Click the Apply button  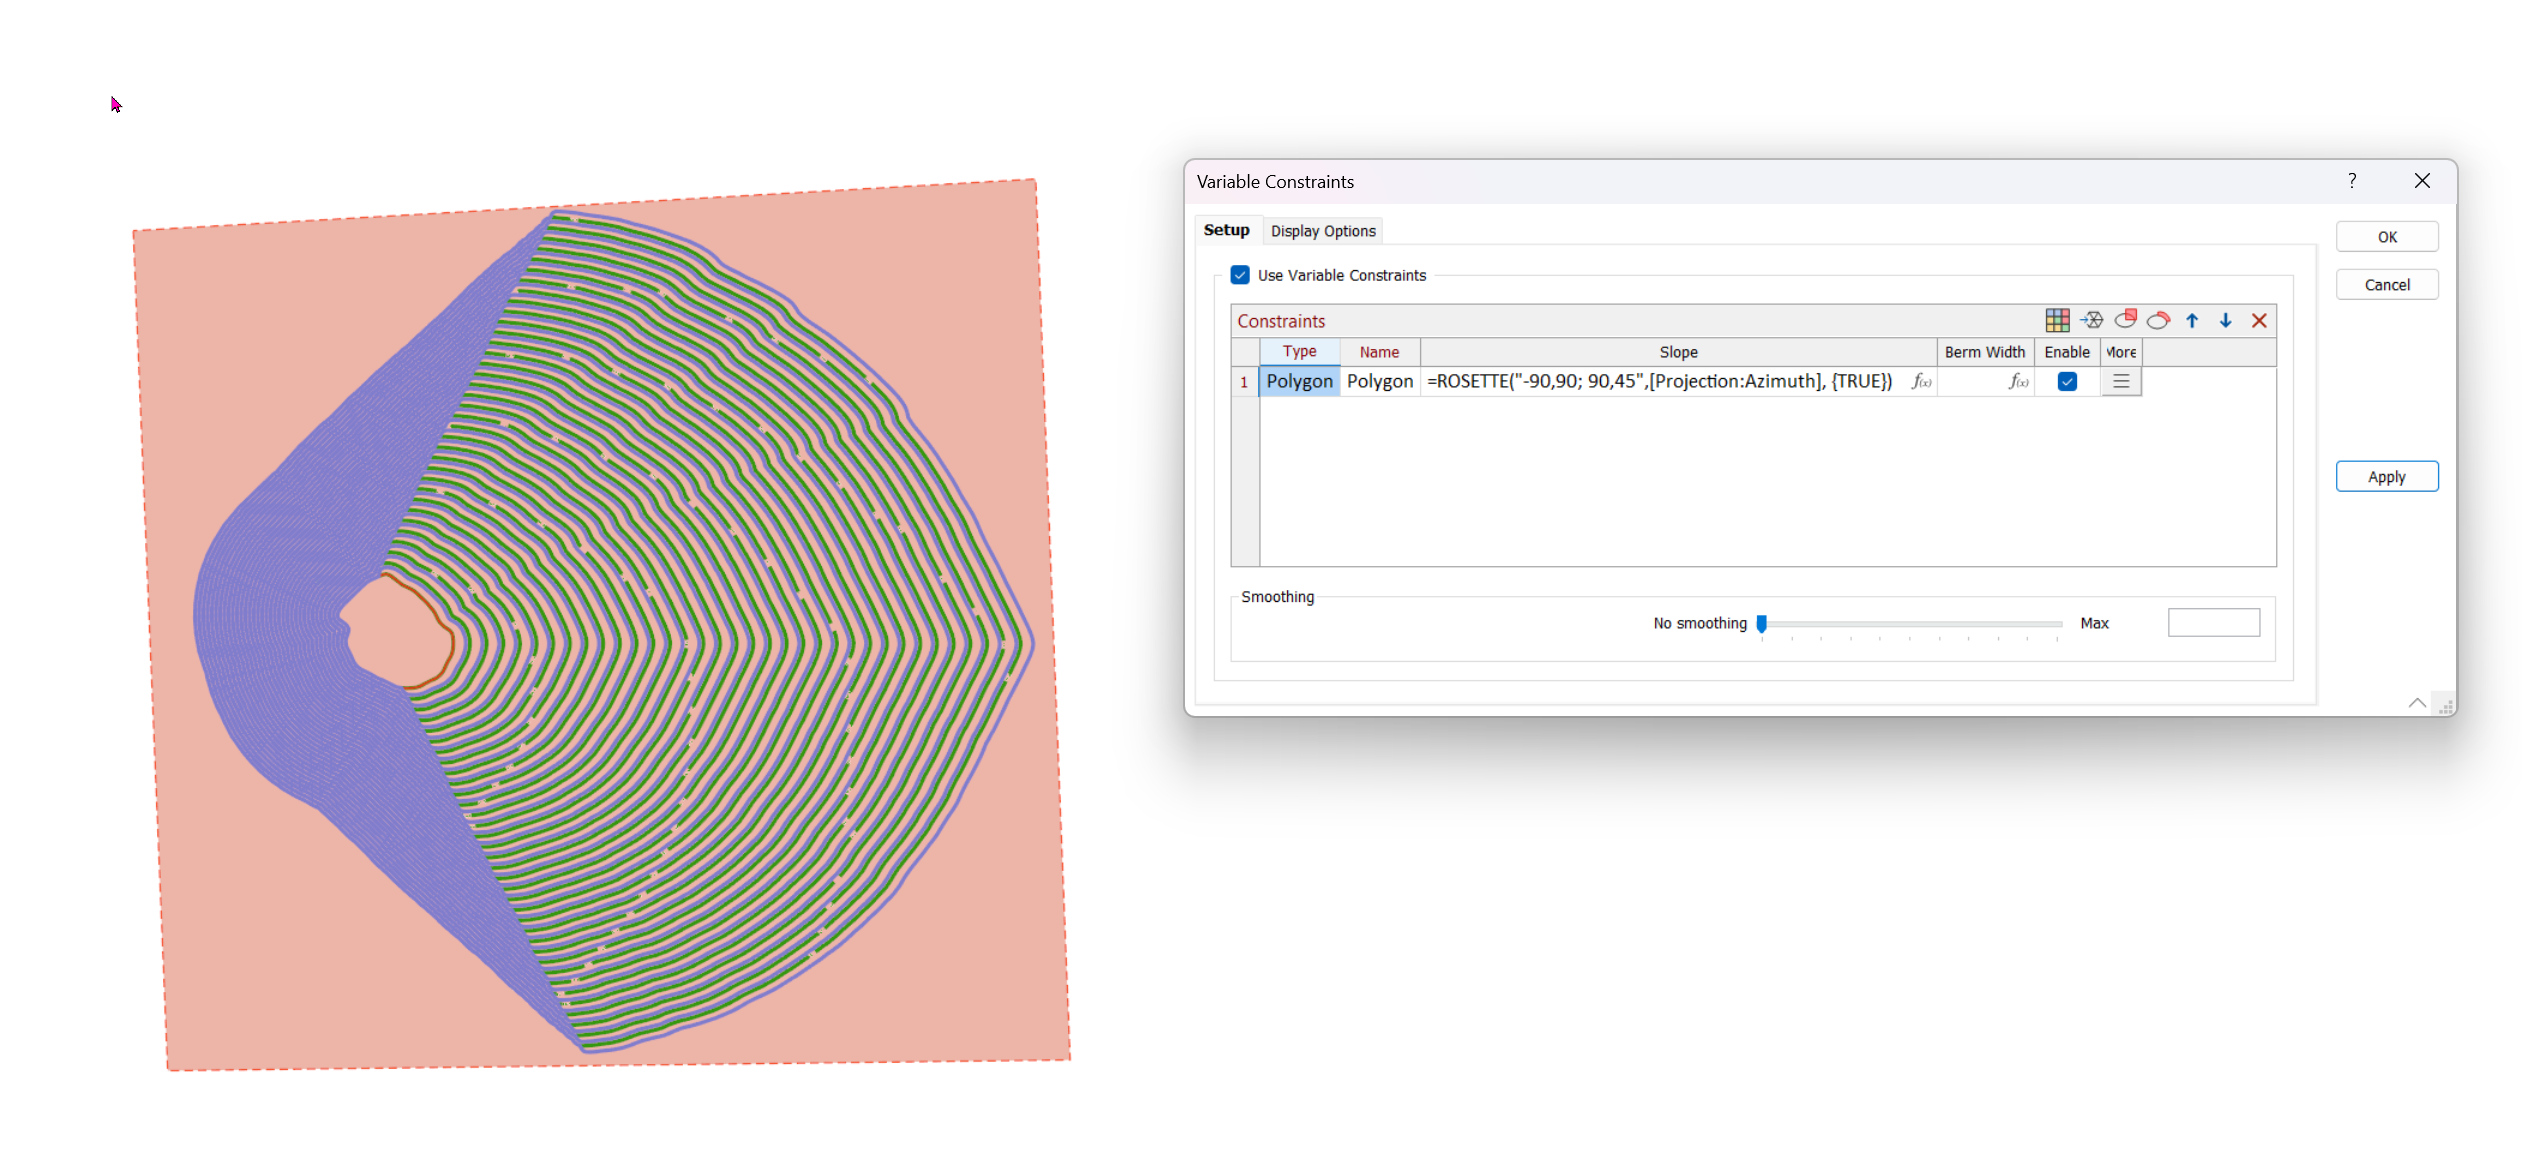(x=2386, y=477)
